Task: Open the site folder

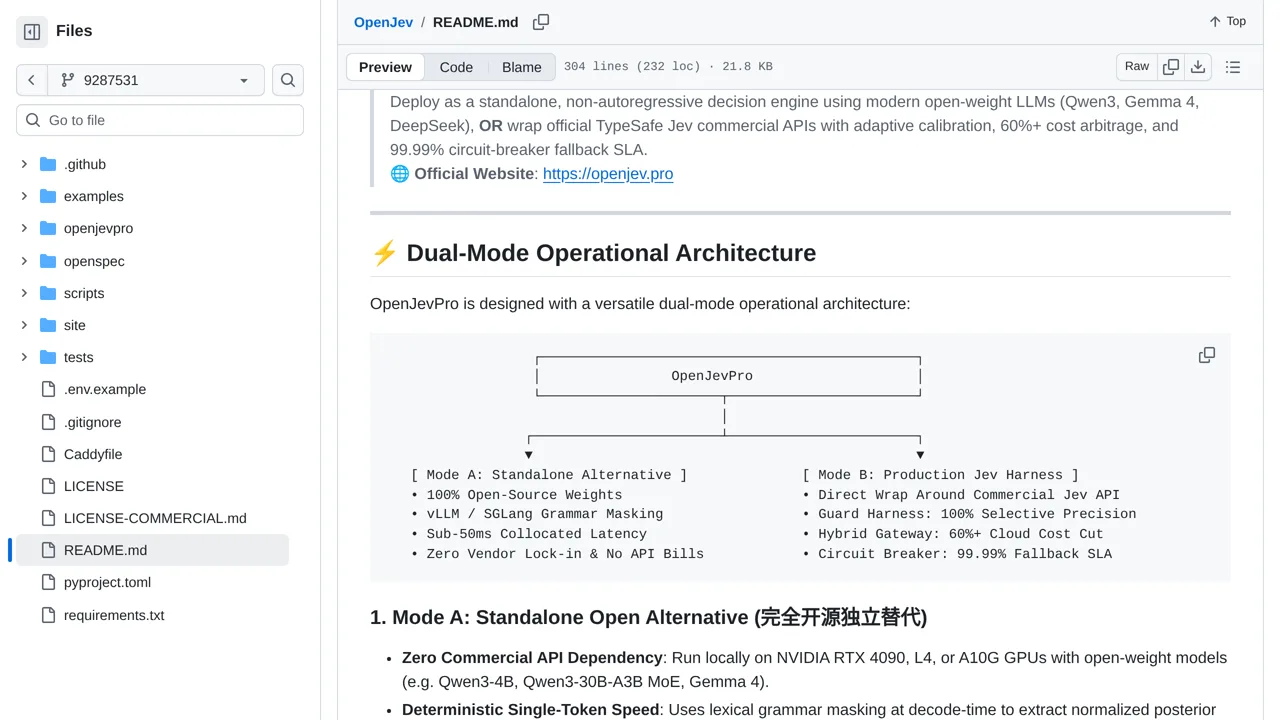Action: 75,325
